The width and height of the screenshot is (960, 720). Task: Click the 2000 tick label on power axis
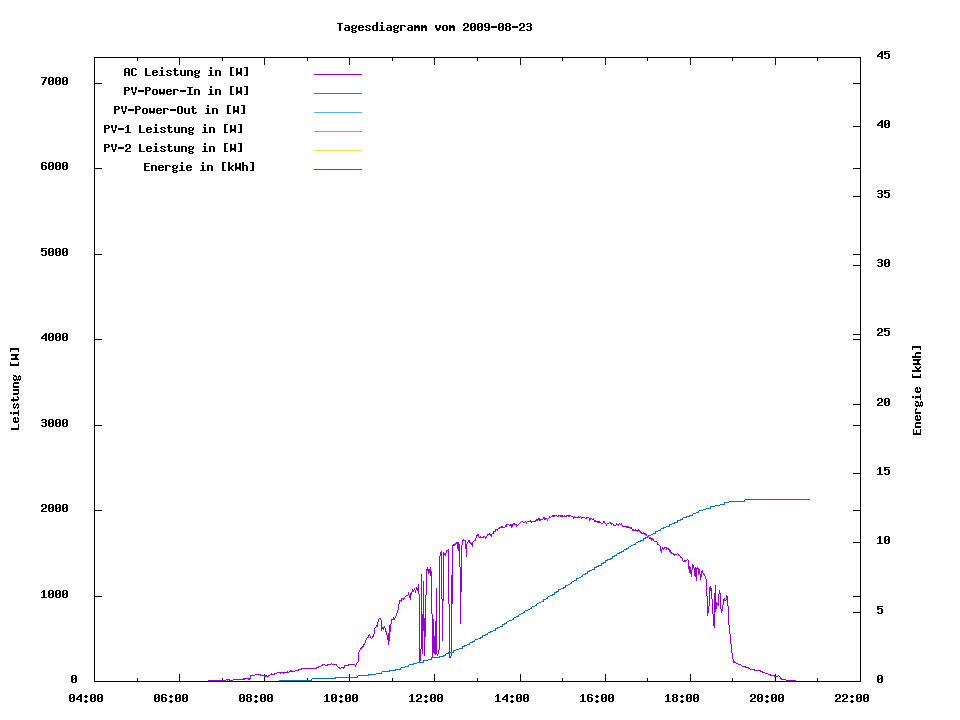click(54, 510)
